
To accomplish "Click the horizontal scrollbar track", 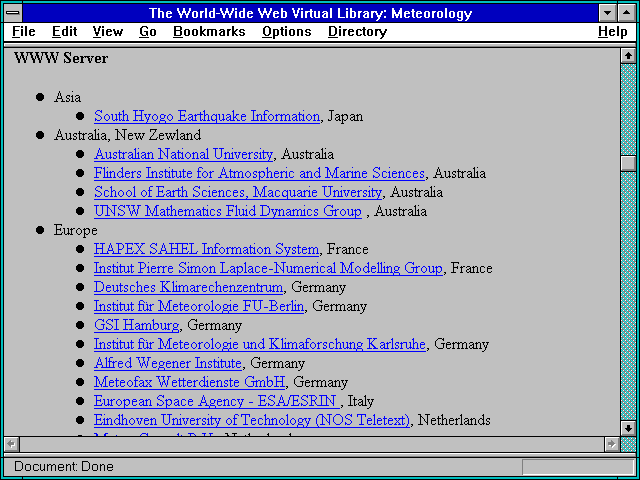I will click(x=311, y=444).
